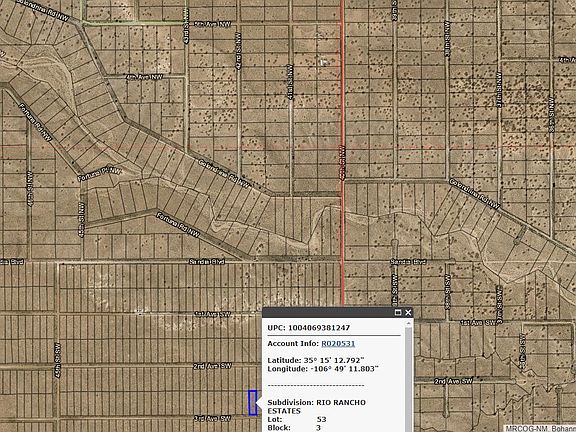Screen dimensions: 576x432
Task: Close the parcel info popup
Action: (408, 313)
